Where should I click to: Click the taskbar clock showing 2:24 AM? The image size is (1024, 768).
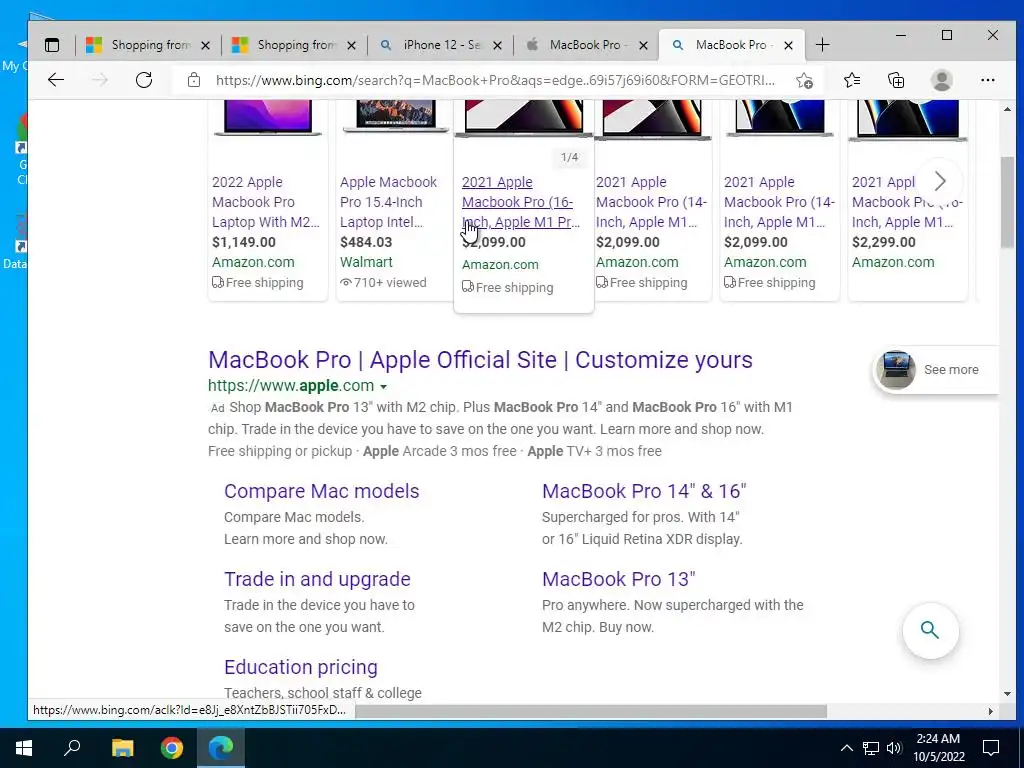tap(938, 748)
